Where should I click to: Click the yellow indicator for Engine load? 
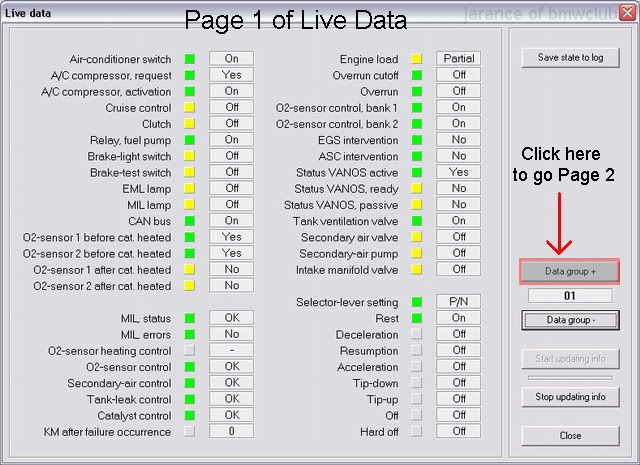click(416, 59)
